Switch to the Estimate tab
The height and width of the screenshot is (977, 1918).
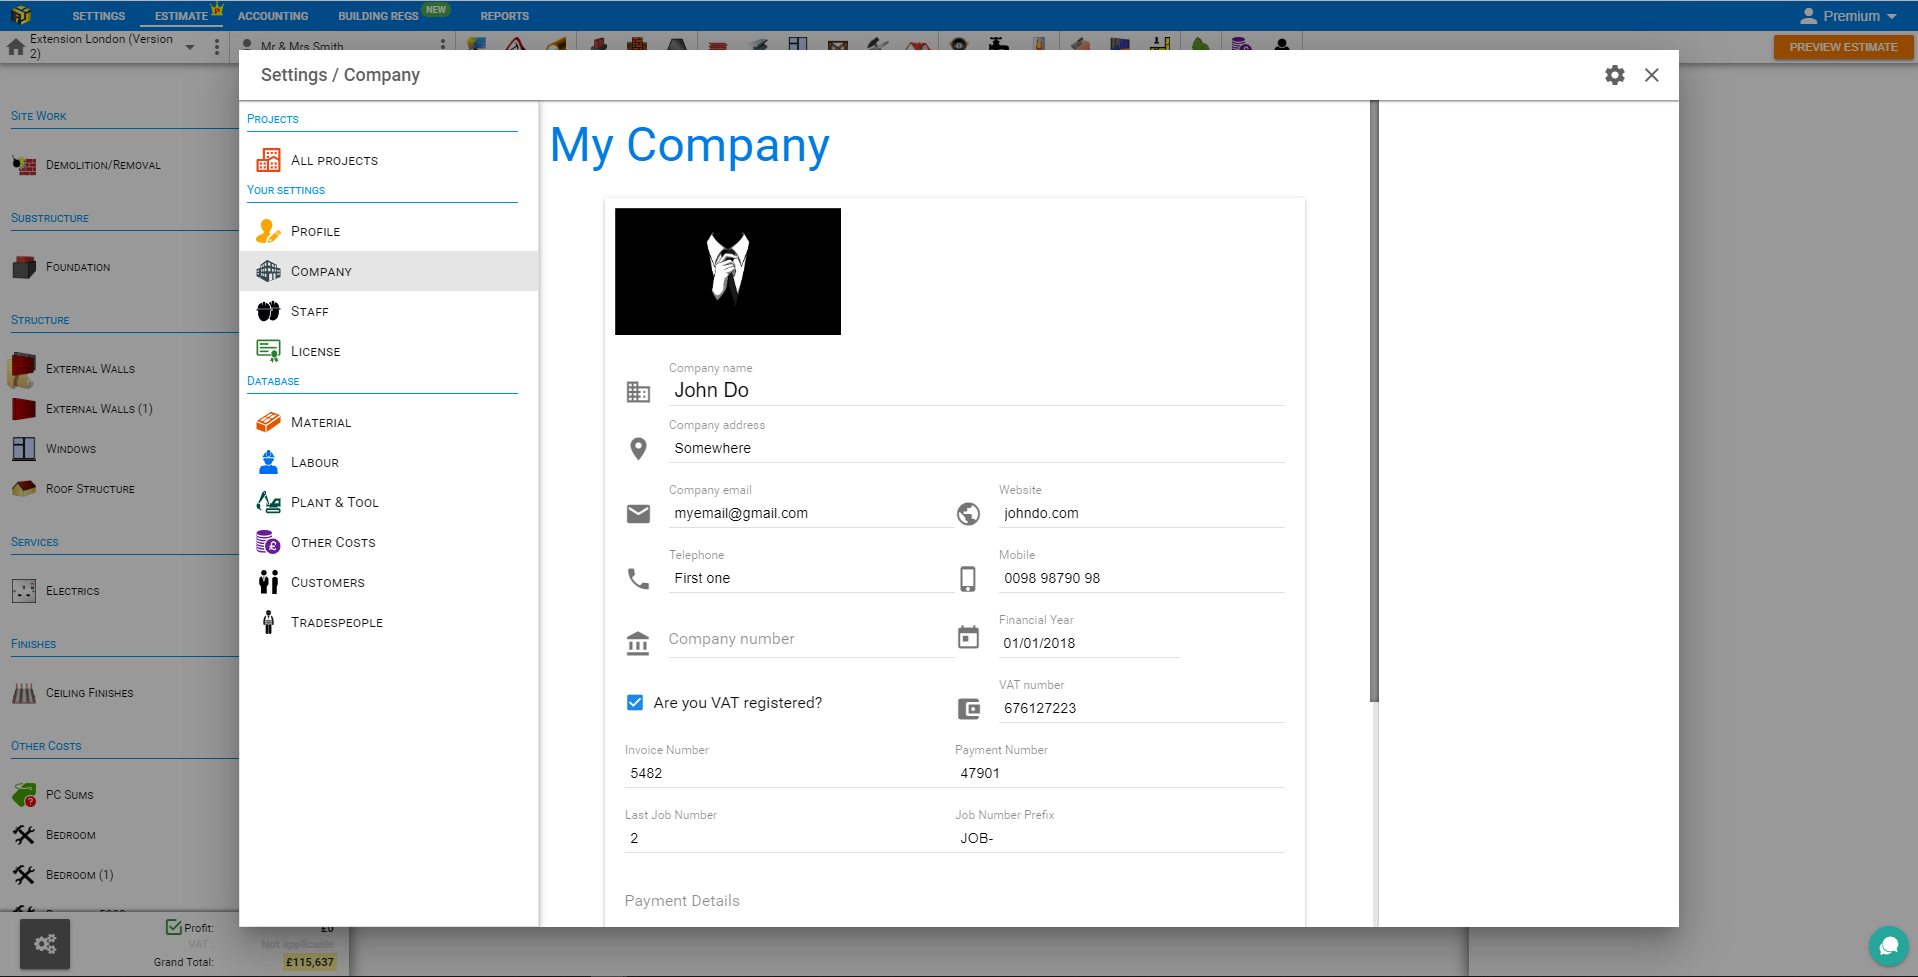pyautogui.click(x=182, y=16)
